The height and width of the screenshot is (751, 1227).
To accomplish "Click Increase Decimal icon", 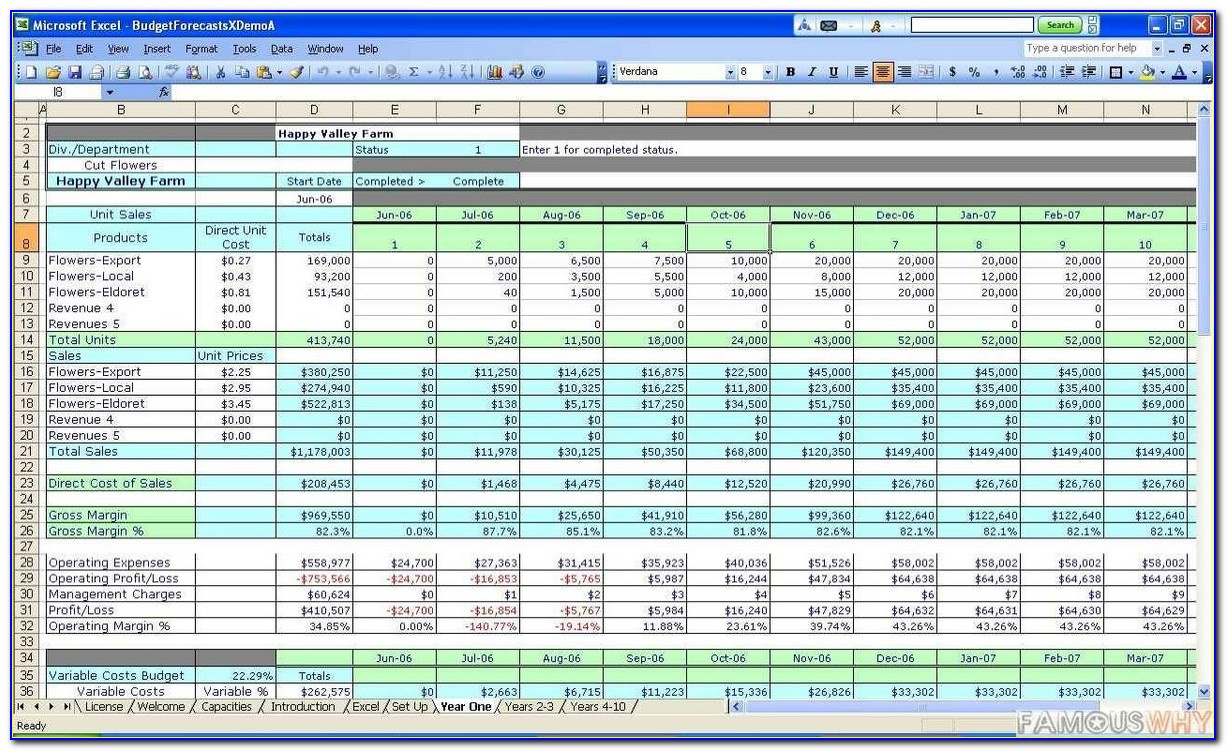I will 1017,72.
